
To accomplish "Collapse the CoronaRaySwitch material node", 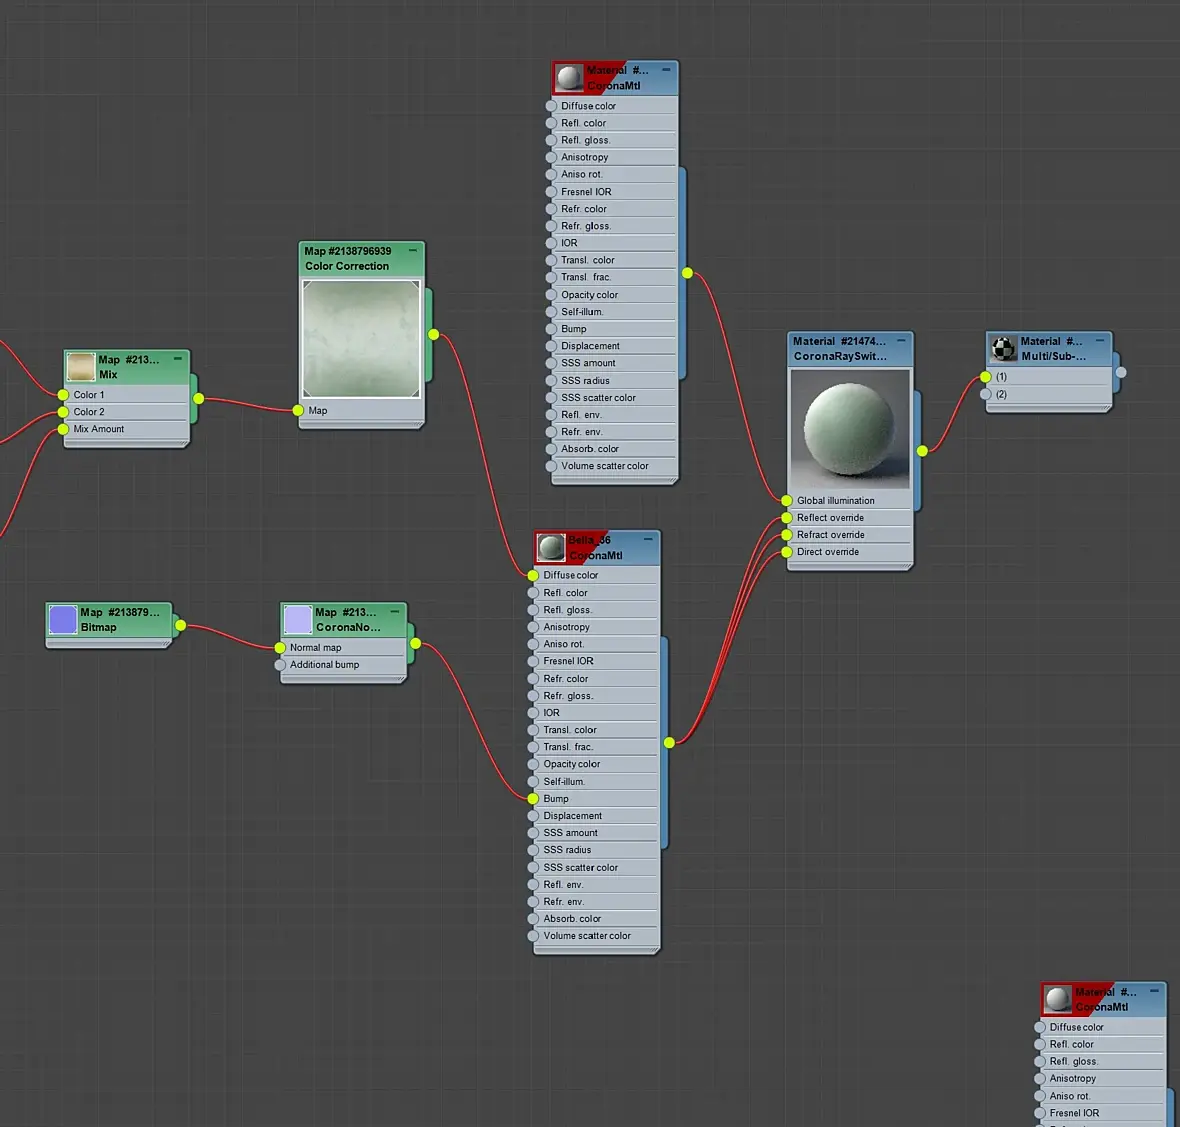I will point(901,341).
